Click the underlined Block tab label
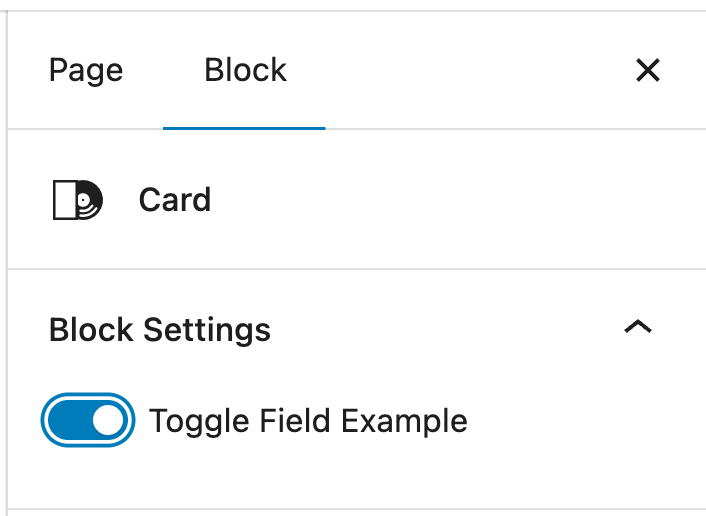The image size is (706, 516). (245, 70)
